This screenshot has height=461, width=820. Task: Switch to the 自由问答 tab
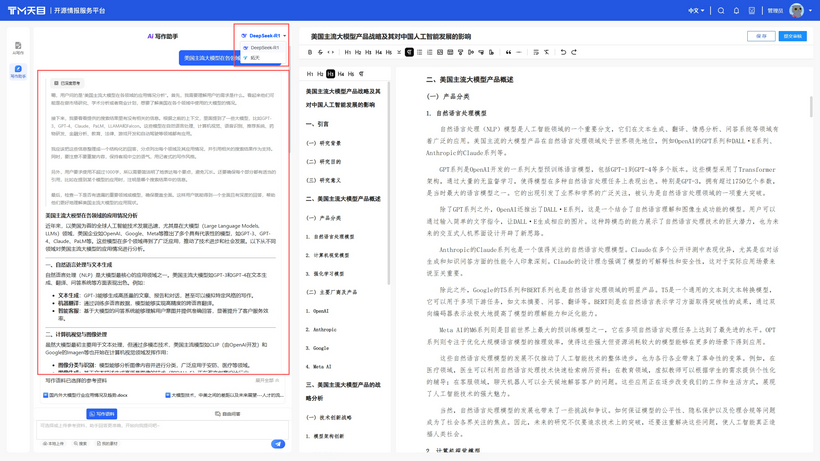[x=227, y=414]
